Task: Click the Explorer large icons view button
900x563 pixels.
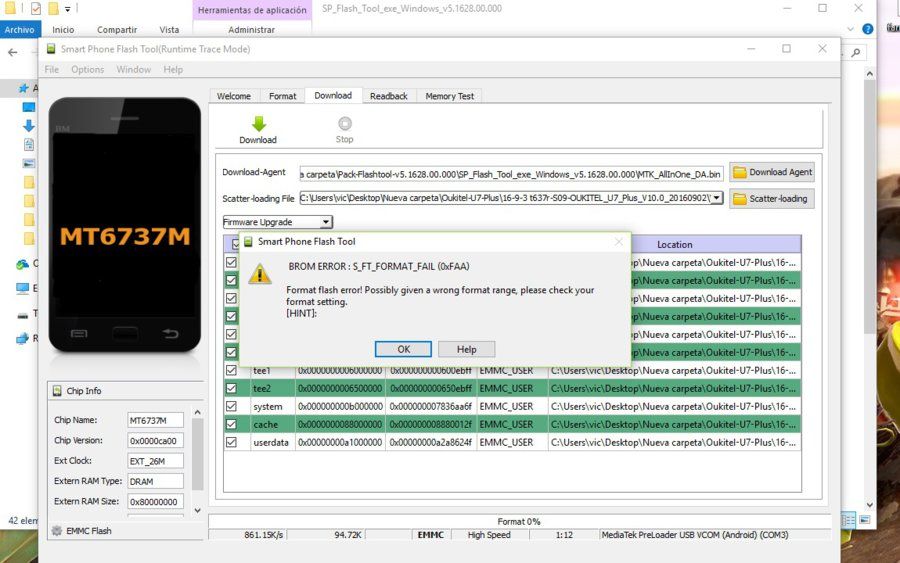Action: pos(864,520)
